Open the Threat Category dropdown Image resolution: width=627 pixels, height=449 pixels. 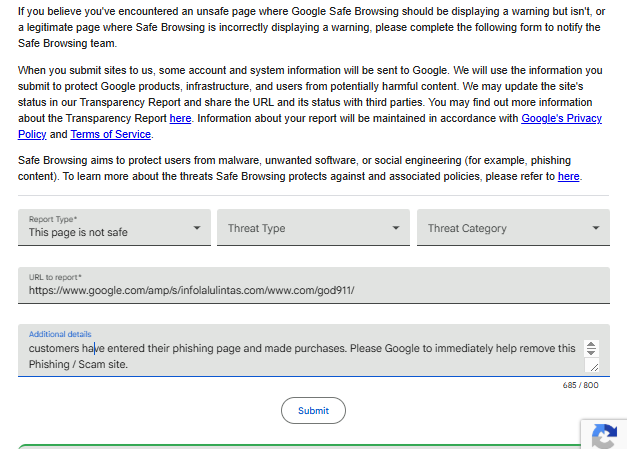pyautogui.click(x=513, y=228)
